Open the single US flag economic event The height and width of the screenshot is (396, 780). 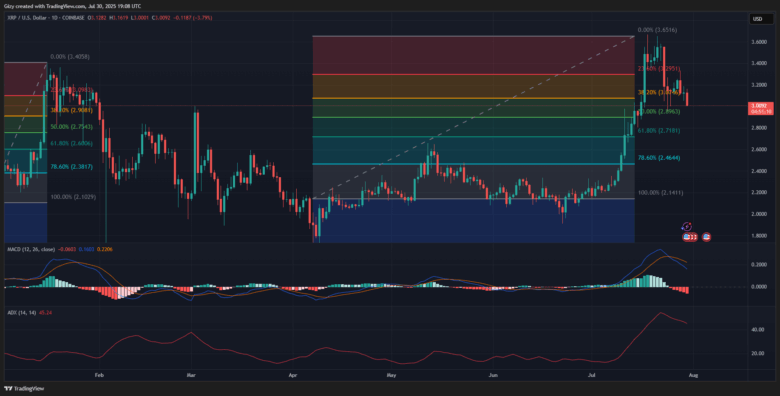click(706, 237)
